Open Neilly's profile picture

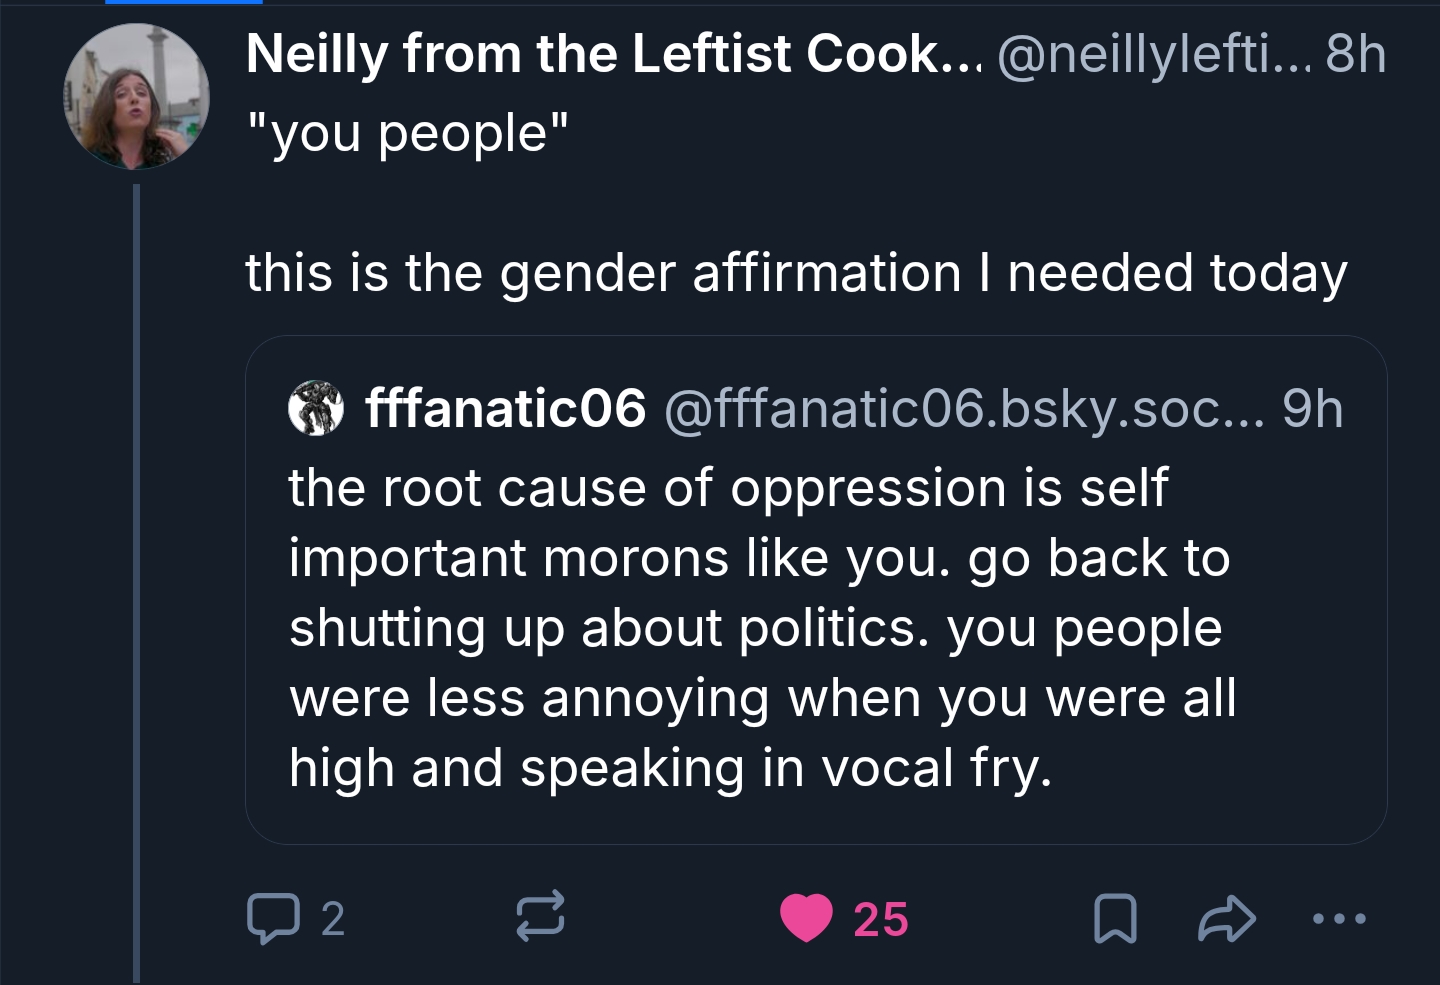(x=137, y=96)
